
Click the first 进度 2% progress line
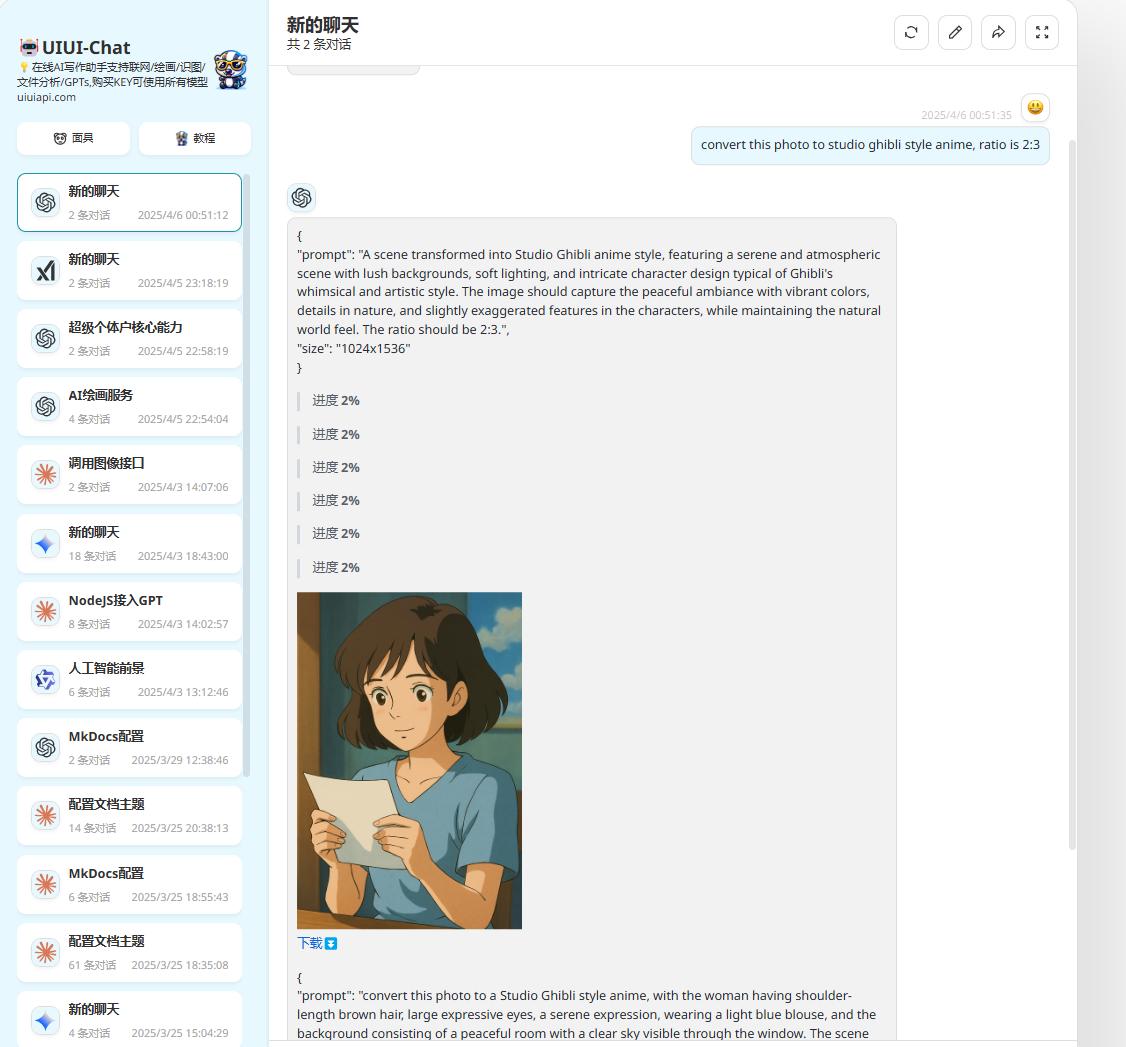pyautogui.click(x=335, y=401)
